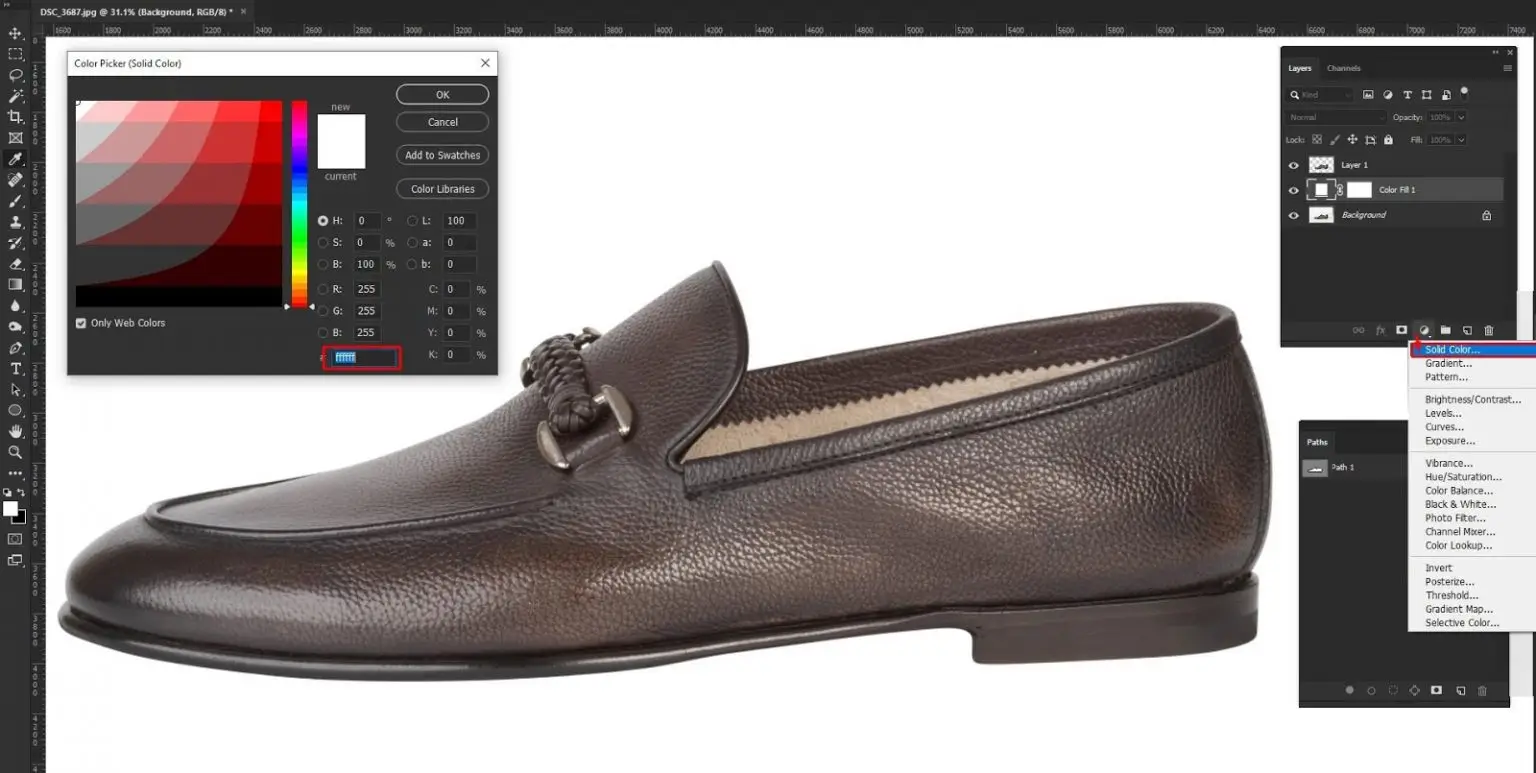Click inside the color field square
1536x773 pixels.
179,204
